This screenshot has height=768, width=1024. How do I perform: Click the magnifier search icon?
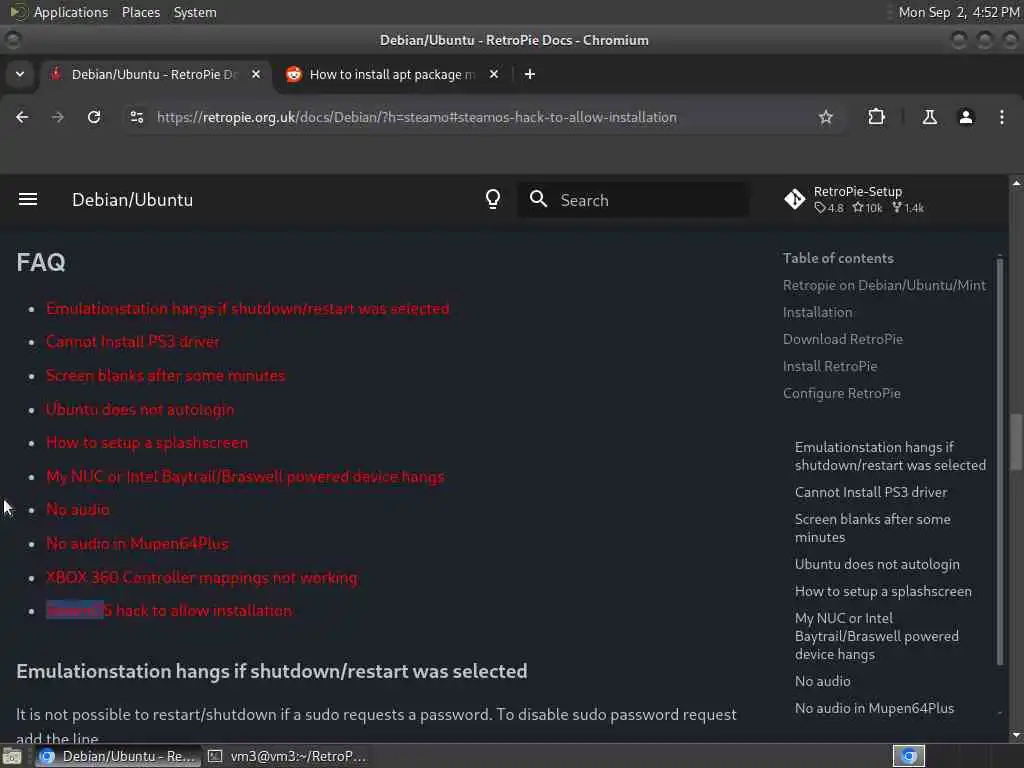point(538,199)
